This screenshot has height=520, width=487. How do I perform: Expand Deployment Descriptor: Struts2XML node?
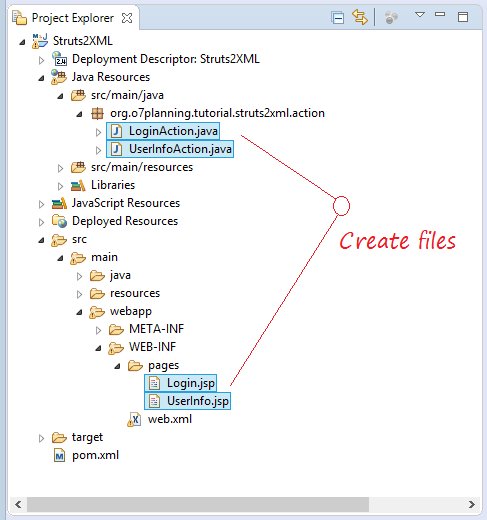41,60
